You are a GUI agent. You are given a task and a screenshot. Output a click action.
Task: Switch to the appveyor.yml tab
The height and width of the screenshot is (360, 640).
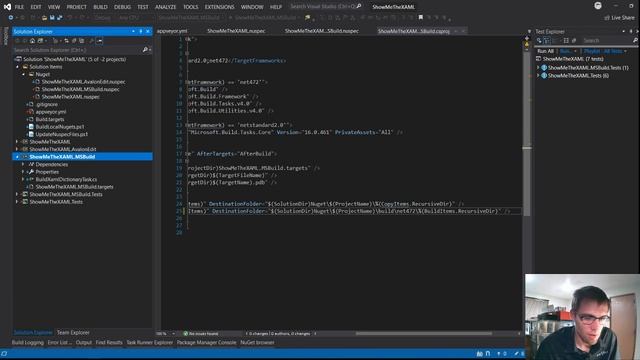click(172, 31)
